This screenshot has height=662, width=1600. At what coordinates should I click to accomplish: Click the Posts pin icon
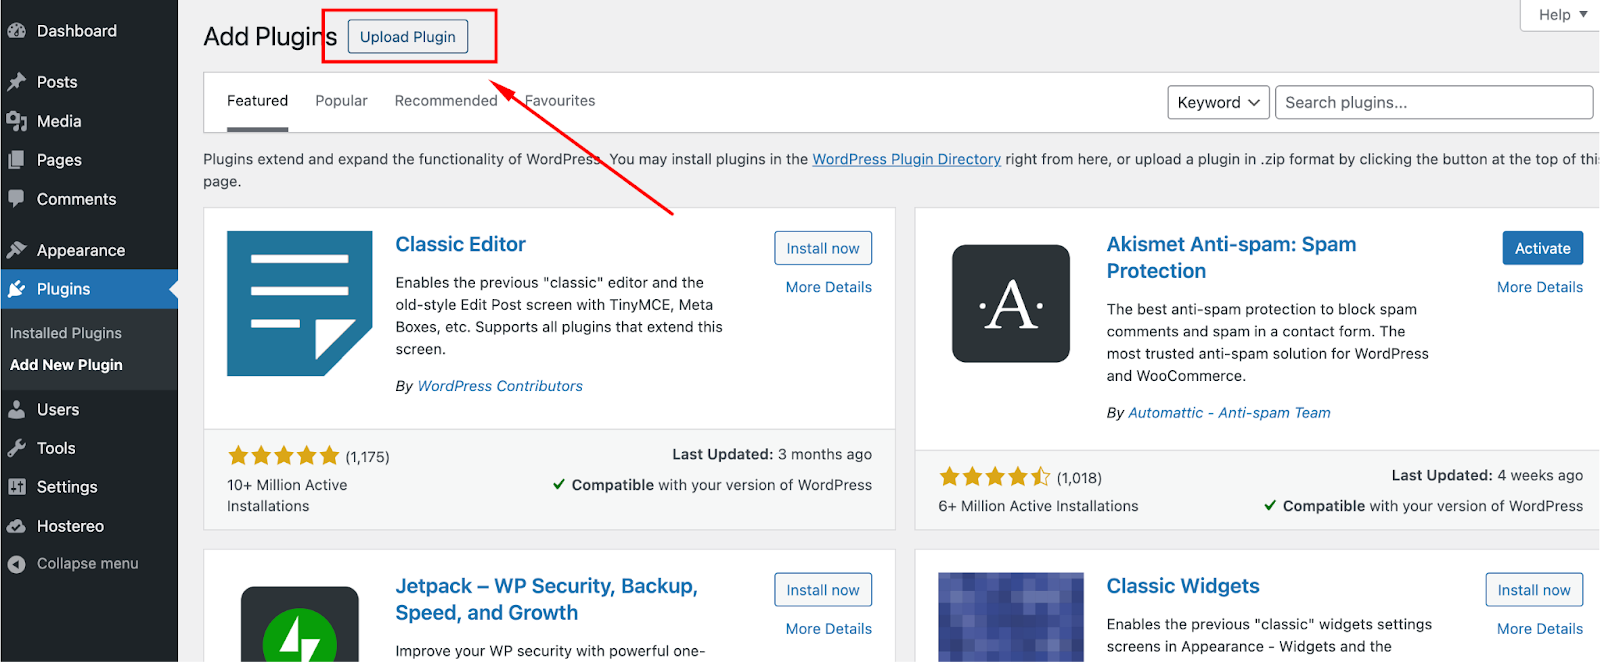(x=17, y=82)
